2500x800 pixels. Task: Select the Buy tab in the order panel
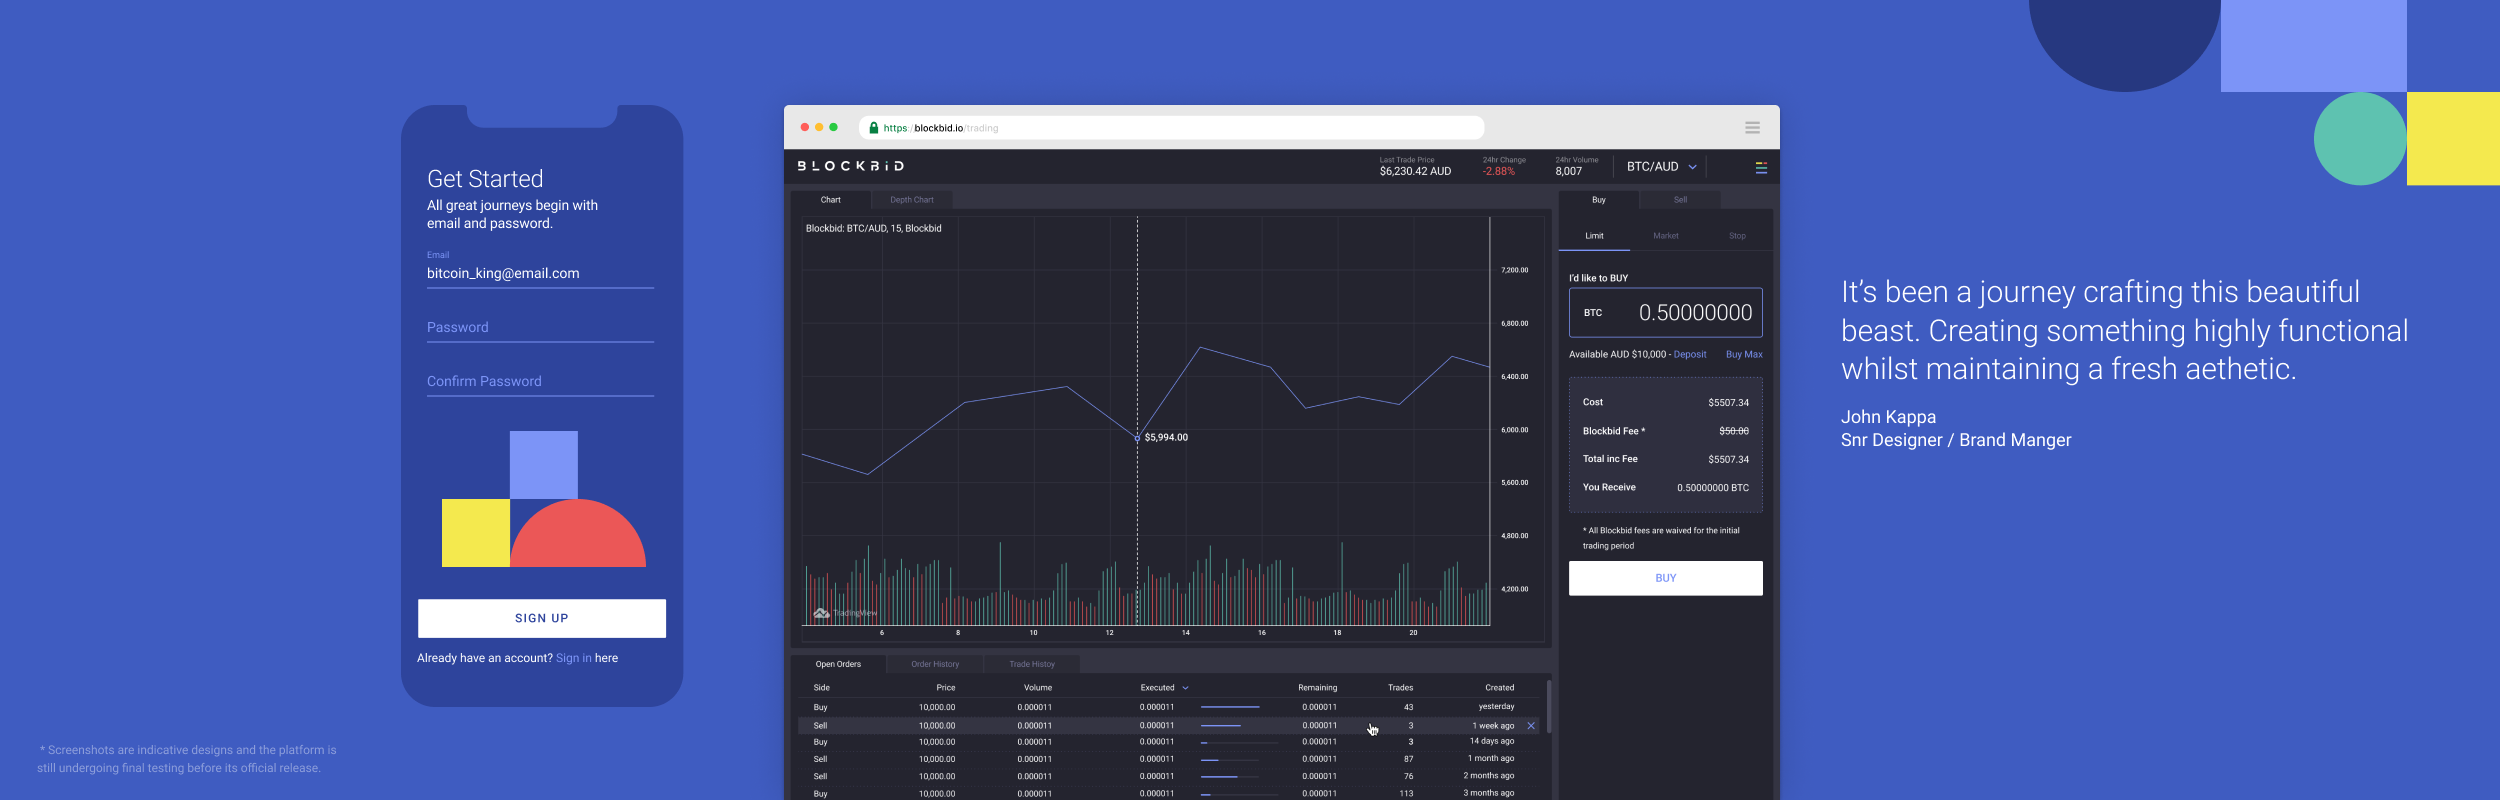[x=1599, y=200]
